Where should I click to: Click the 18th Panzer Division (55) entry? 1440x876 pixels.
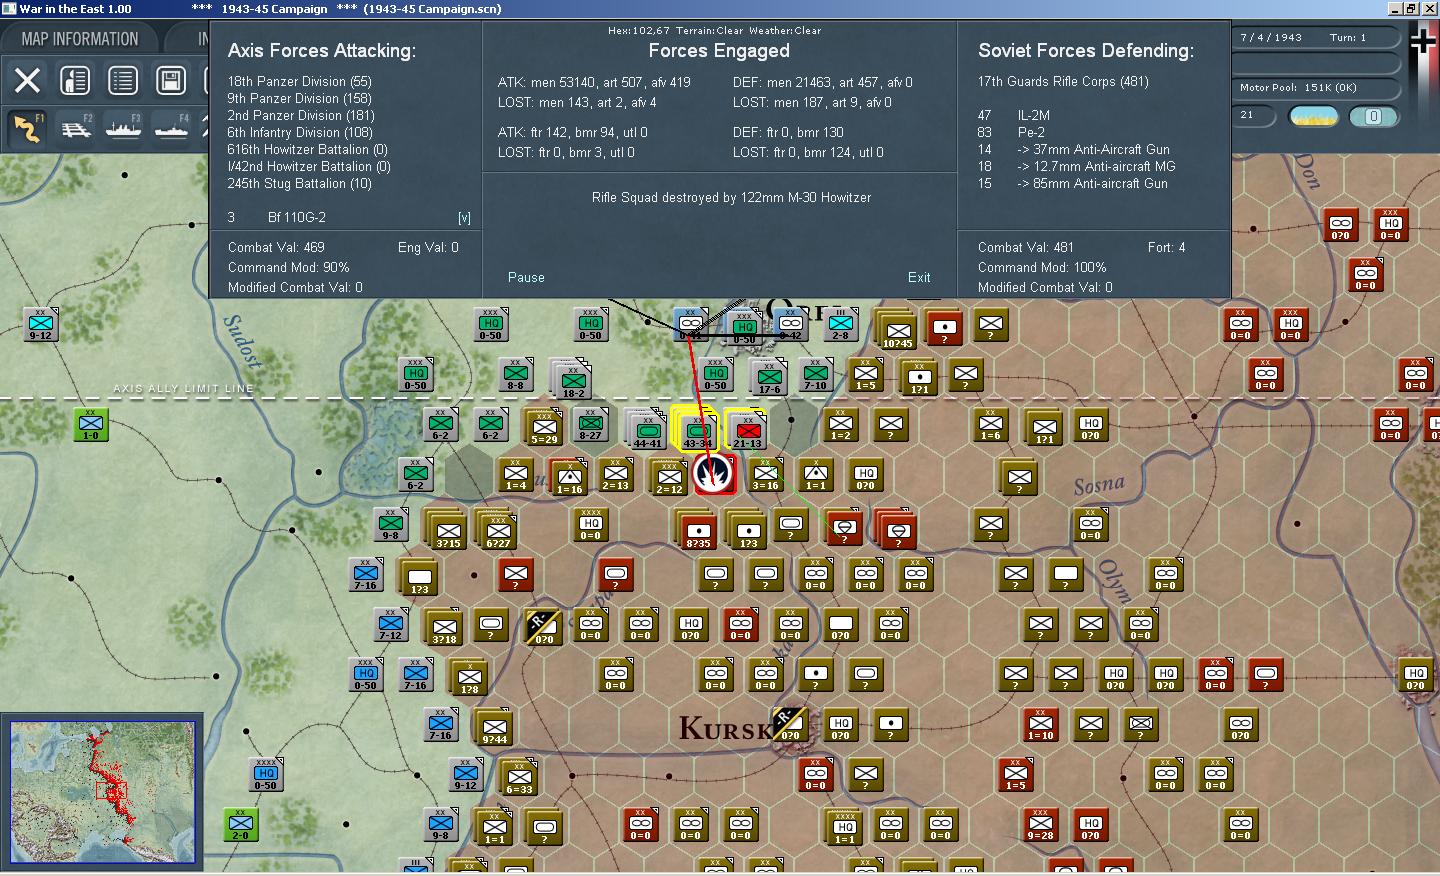[299, 81]
